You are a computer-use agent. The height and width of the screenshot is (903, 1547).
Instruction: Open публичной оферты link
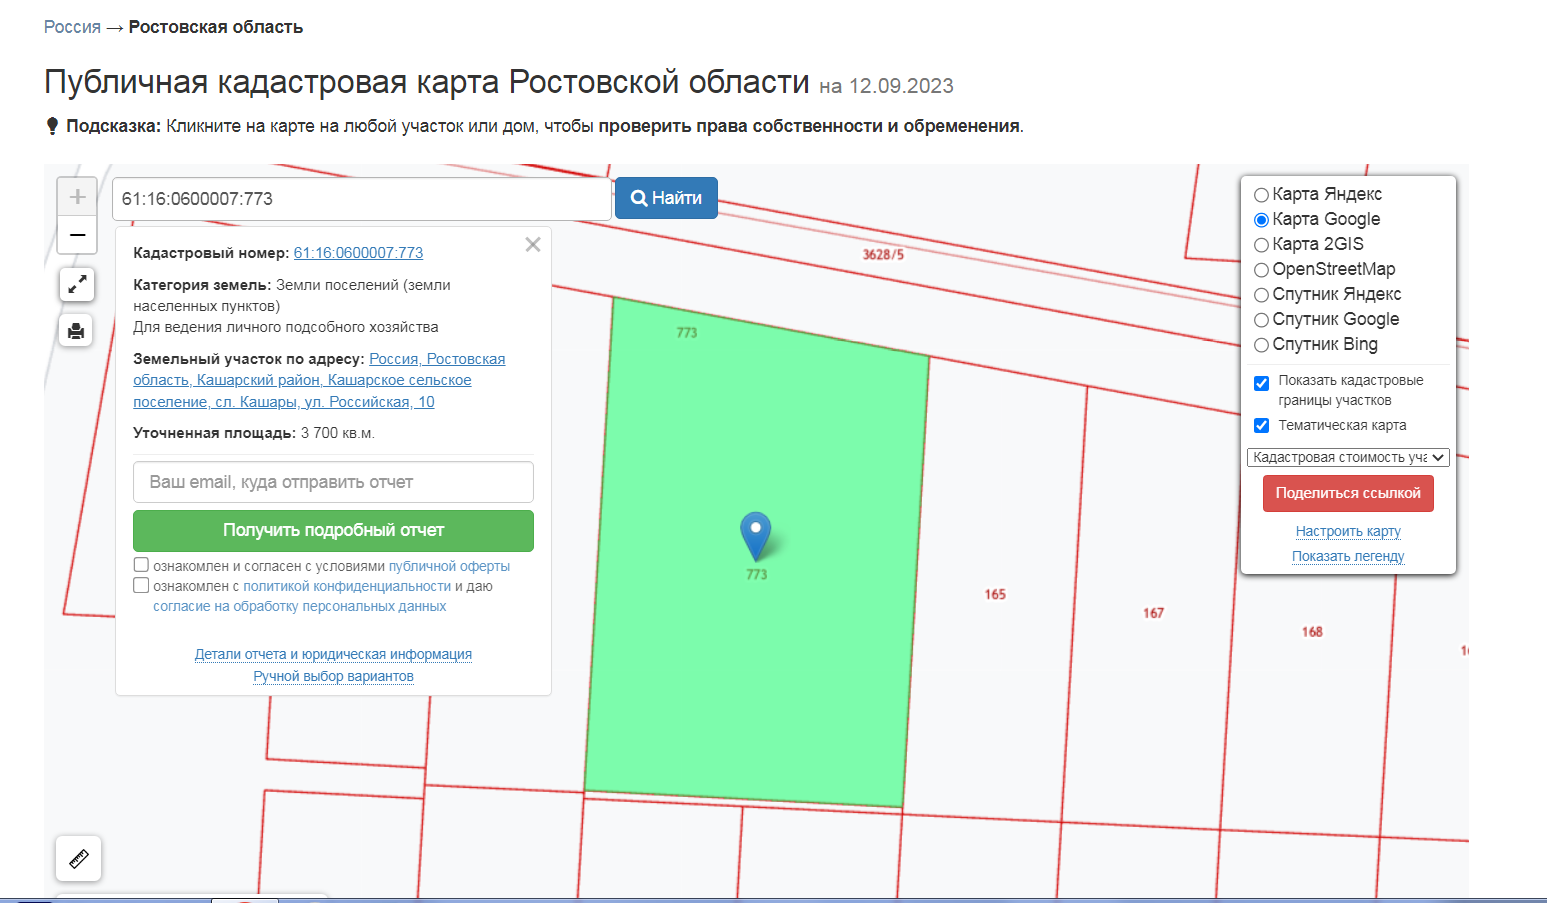[449, 566]
